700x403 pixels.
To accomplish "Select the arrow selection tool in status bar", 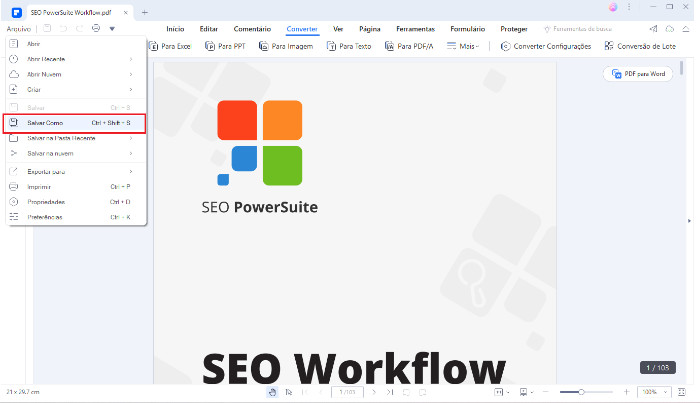I will pyautogui.click(x=289, y=392).
